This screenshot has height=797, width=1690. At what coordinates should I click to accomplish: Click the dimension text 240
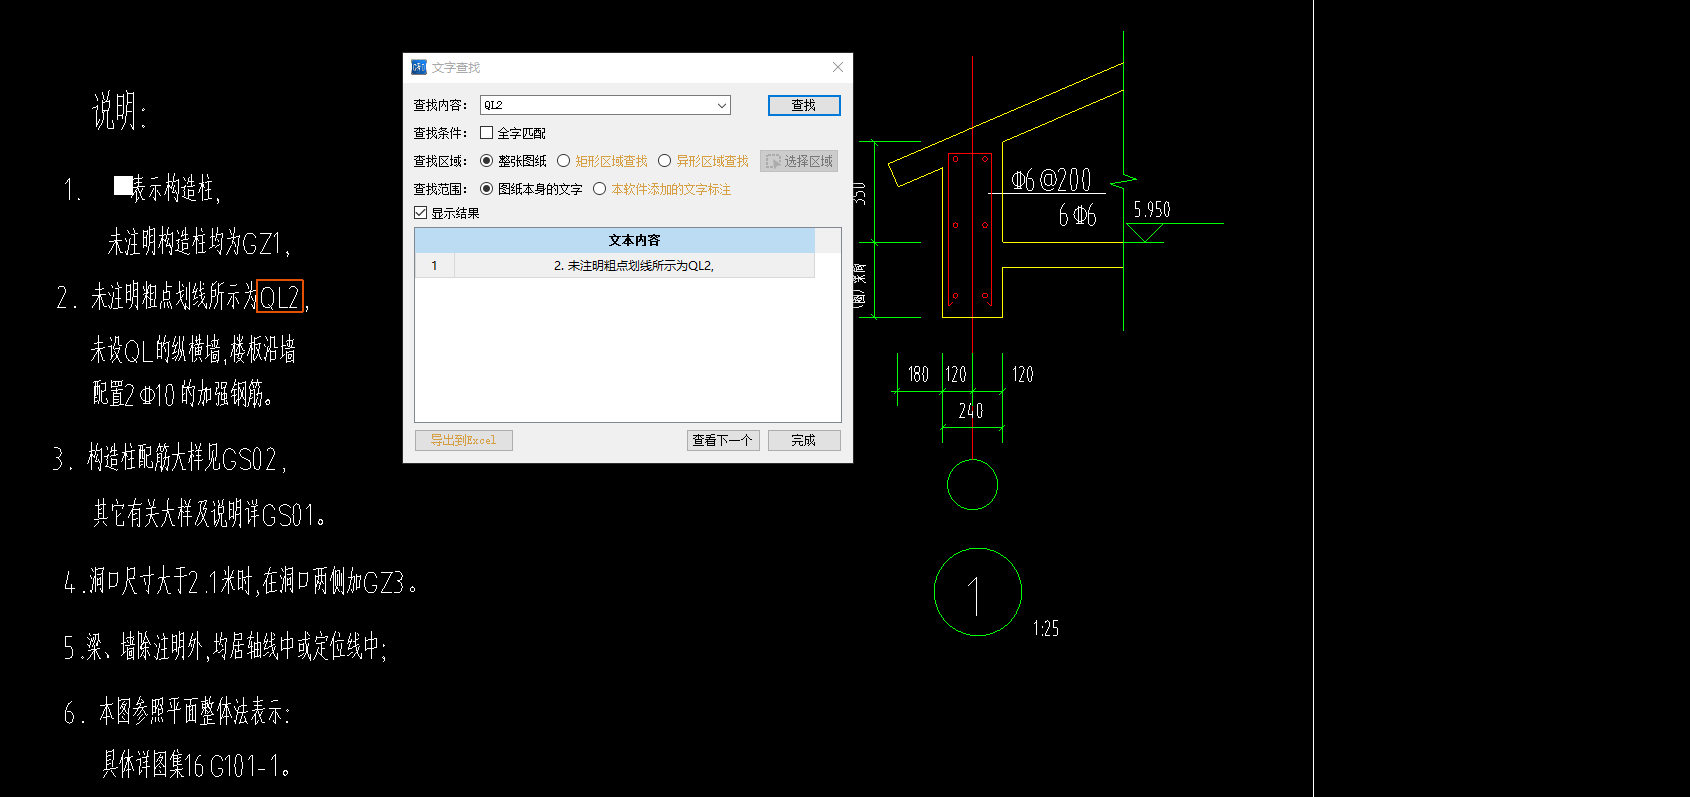971,411
